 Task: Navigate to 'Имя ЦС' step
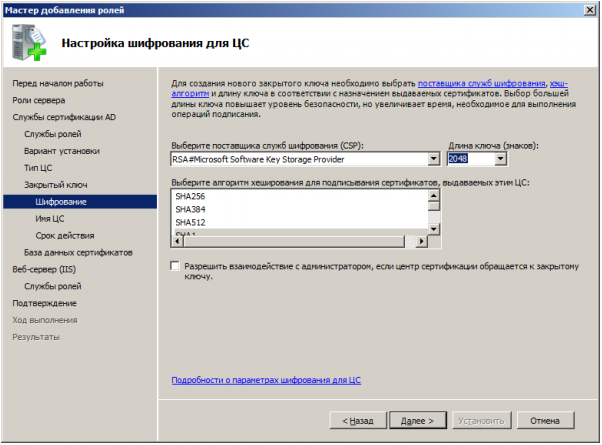click(49, 218)
